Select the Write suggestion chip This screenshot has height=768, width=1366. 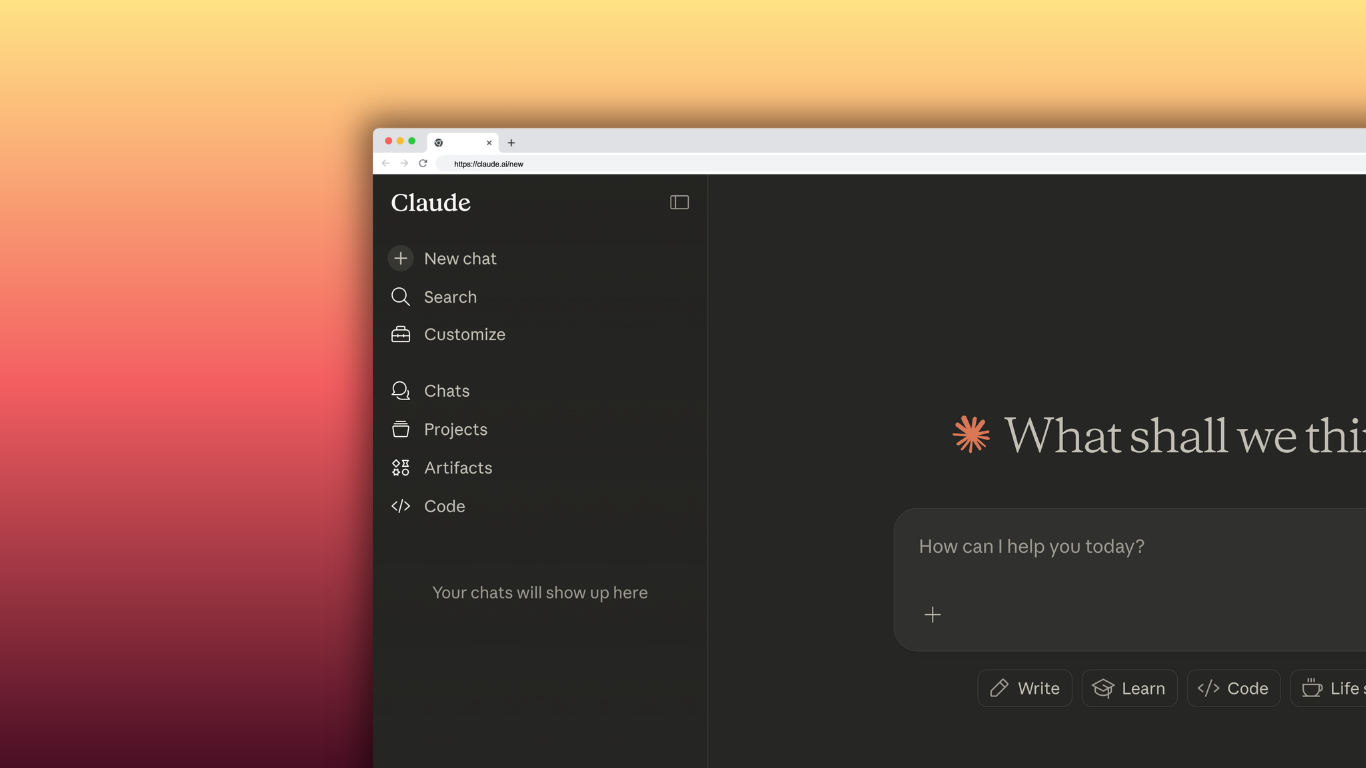tap(1024, 688)
